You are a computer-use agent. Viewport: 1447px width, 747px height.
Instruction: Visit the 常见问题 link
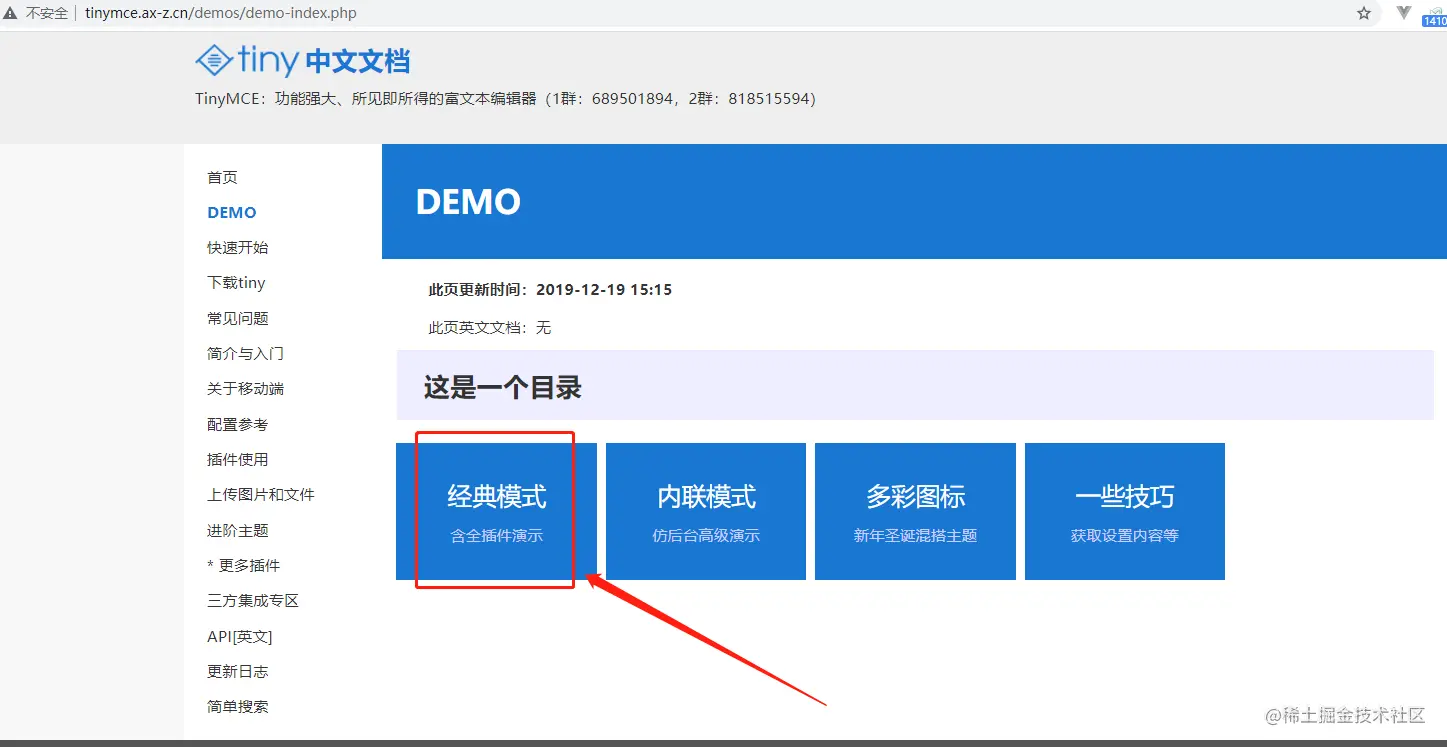237,318
